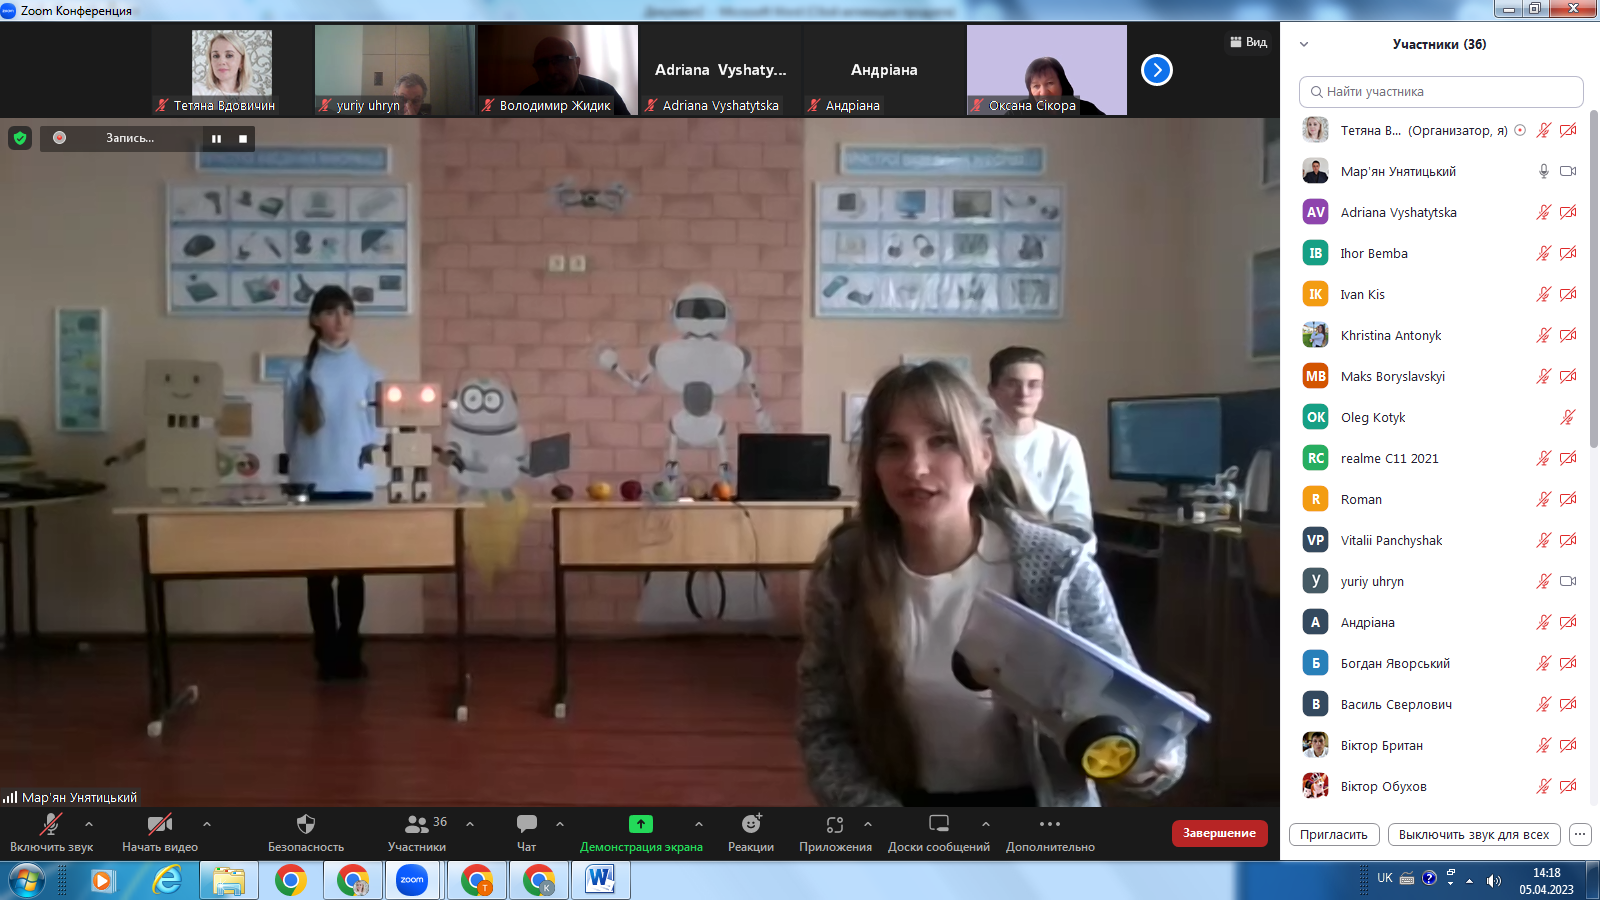The height and width of the screenshot is (900, 1600).
Task: Open the Apps (Приложения) icon
Action: tap(835, 824)
